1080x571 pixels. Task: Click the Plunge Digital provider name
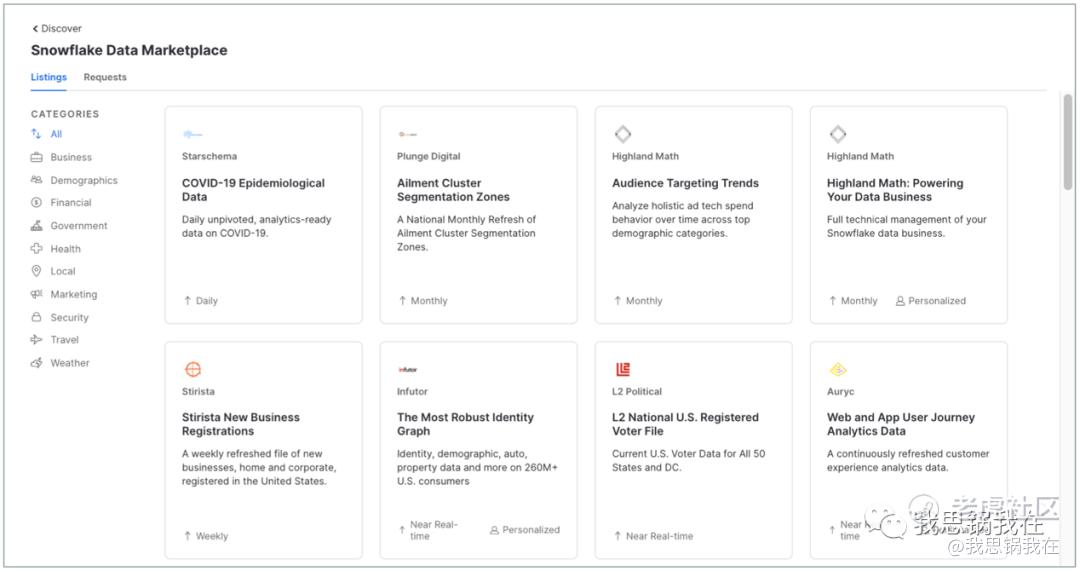pyautogui.click(x=428, y=156)
